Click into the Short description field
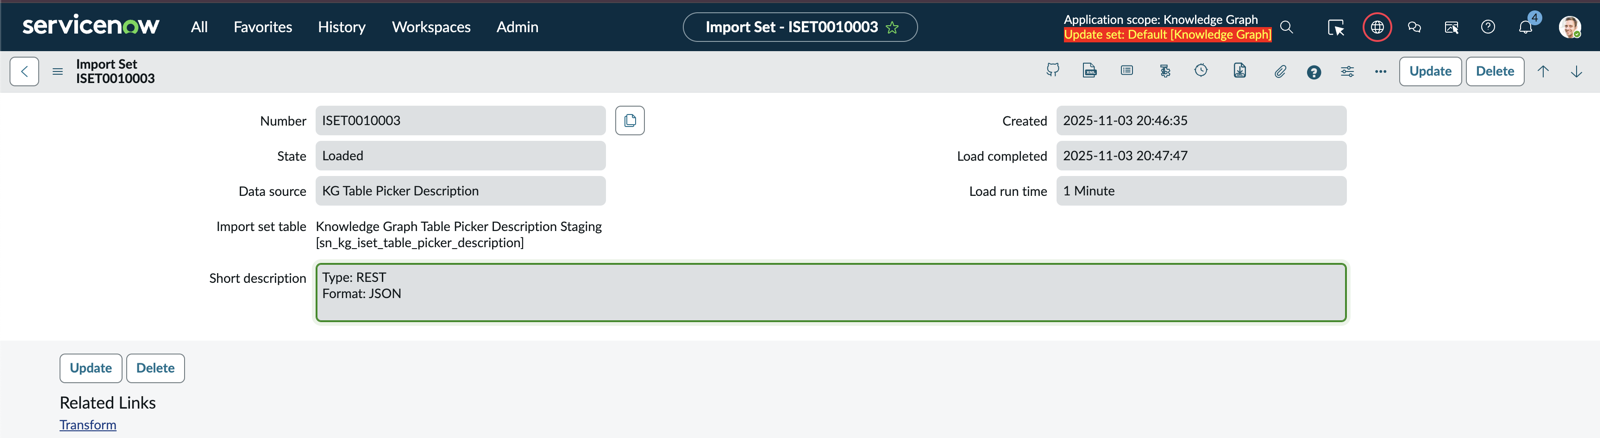The width and height of the screenshot is (1600, 438). click(831, 292)
